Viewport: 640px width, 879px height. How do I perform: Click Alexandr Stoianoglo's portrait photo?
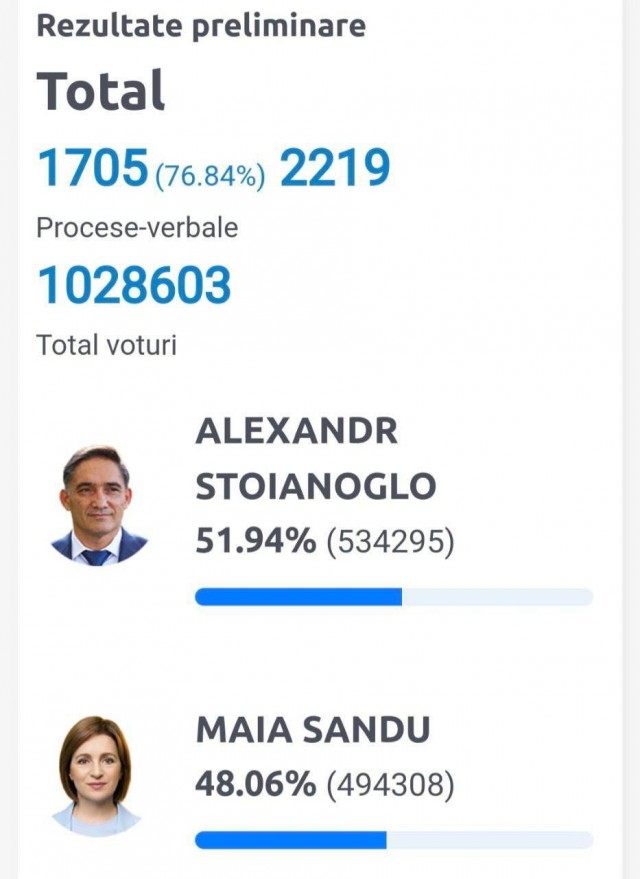pos(98,505)
